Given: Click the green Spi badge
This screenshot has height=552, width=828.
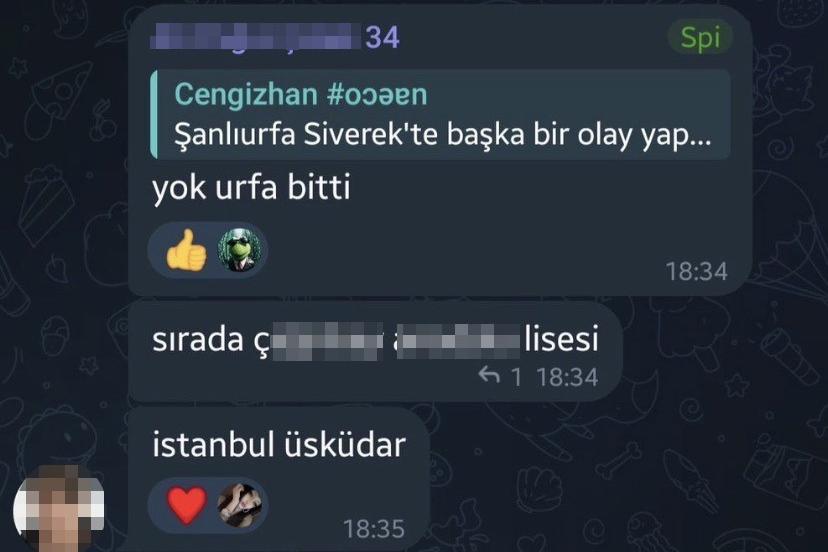Looking at the screenshot, I should (700, 38).
